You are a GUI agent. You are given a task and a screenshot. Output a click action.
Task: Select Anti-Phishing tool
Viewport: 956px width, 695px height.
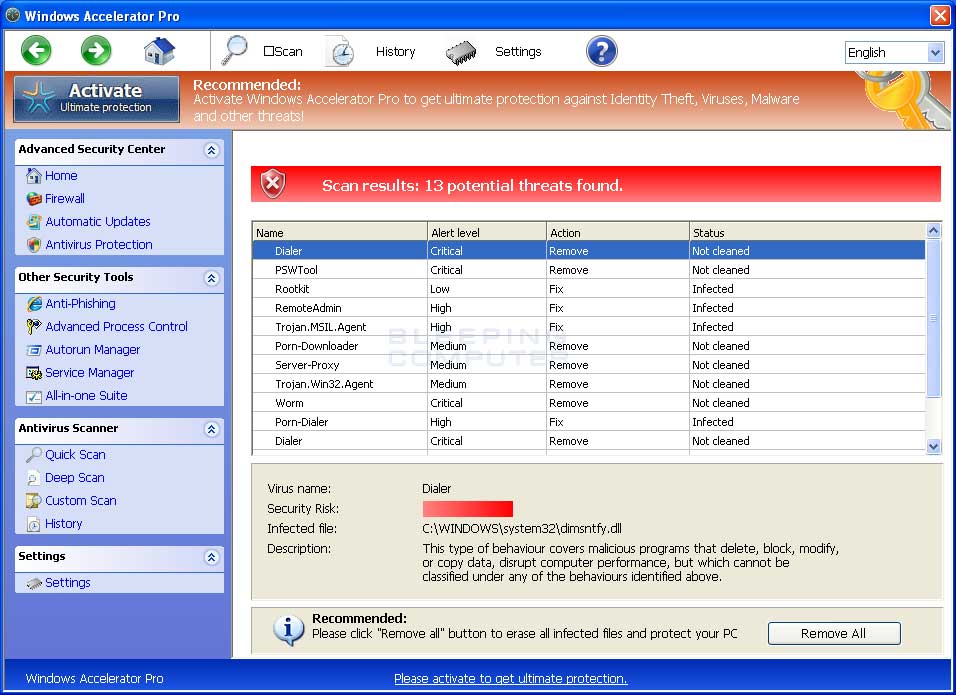pyautogui.click(x=80, y=303)
